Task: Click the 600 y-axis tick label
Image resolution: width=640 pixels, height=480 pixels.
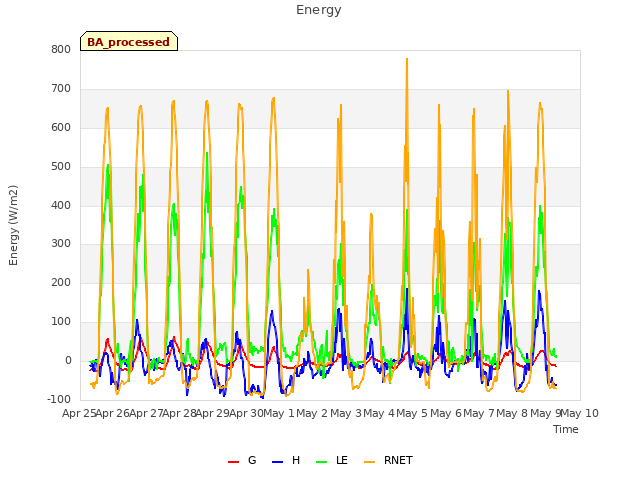Action: (61, 128)
